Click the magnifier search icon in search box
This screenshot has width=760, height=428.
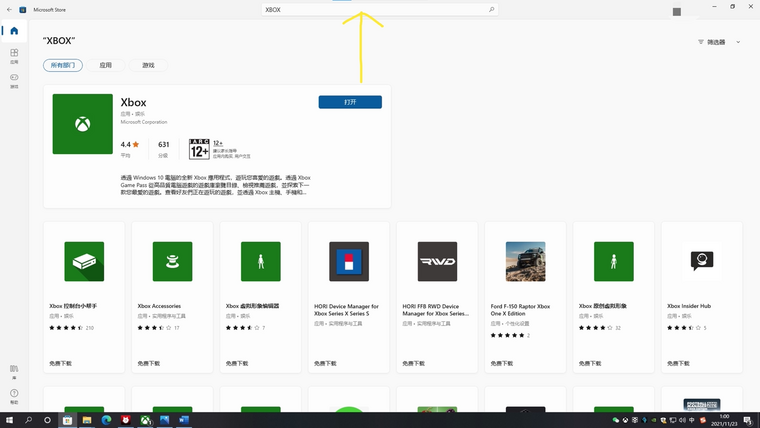click(x=491, y=9)
